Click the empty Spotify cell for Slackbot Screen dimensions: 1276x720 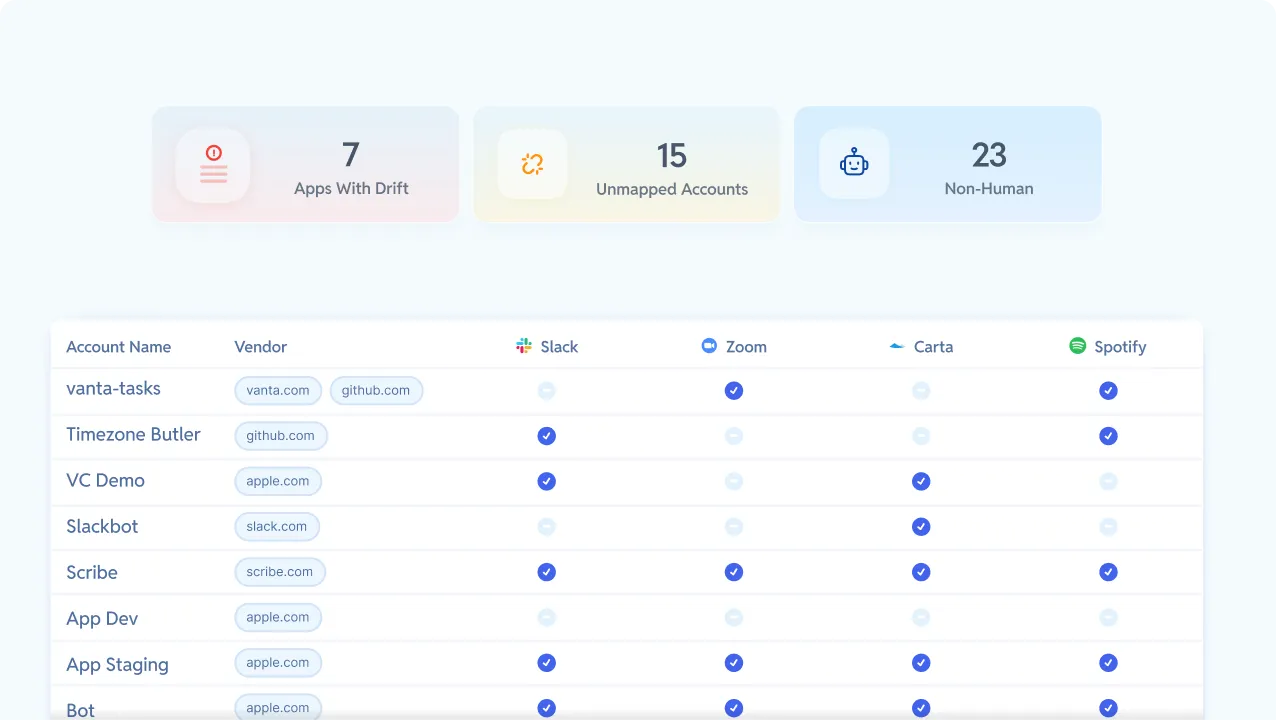pos(1108,526)
